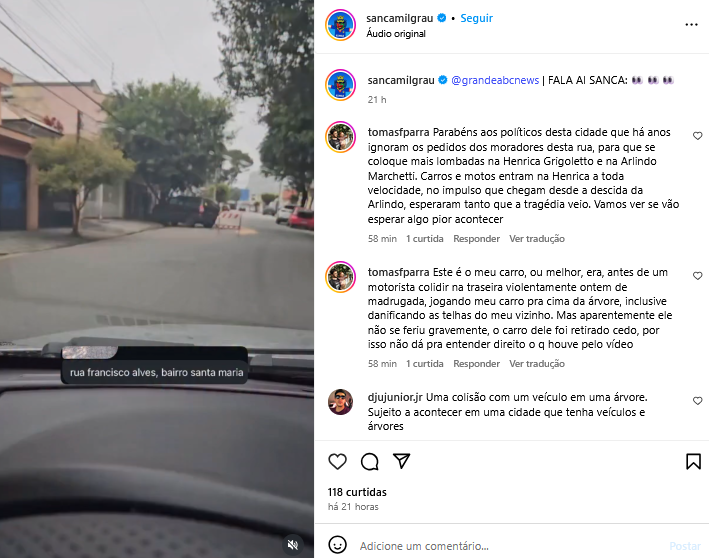Like the post with heart icon
The width and height of the screenshot is (709, 558).
(337, 461)
